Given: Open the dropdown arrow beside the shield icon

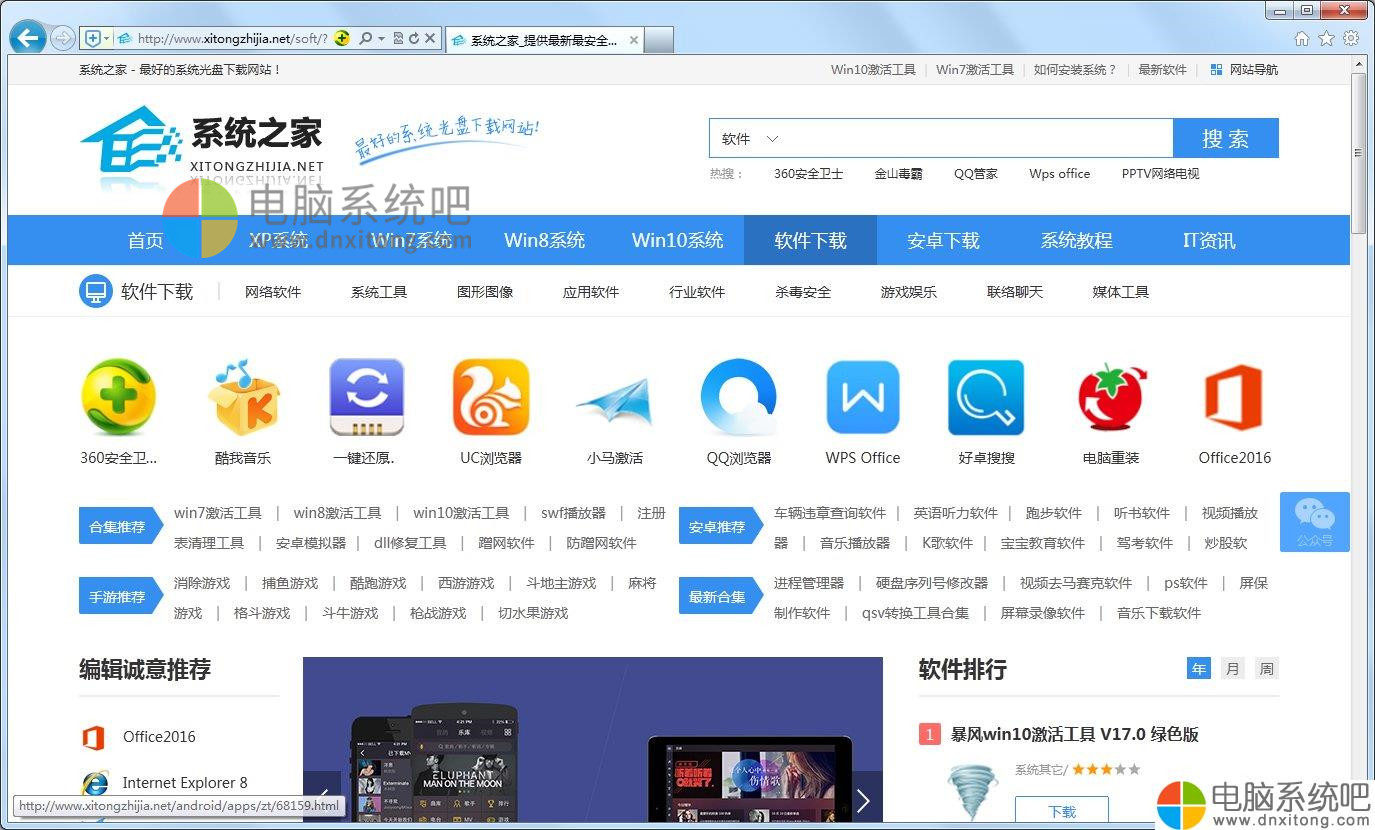Looking at the screenshot, I should click(107, 38).
